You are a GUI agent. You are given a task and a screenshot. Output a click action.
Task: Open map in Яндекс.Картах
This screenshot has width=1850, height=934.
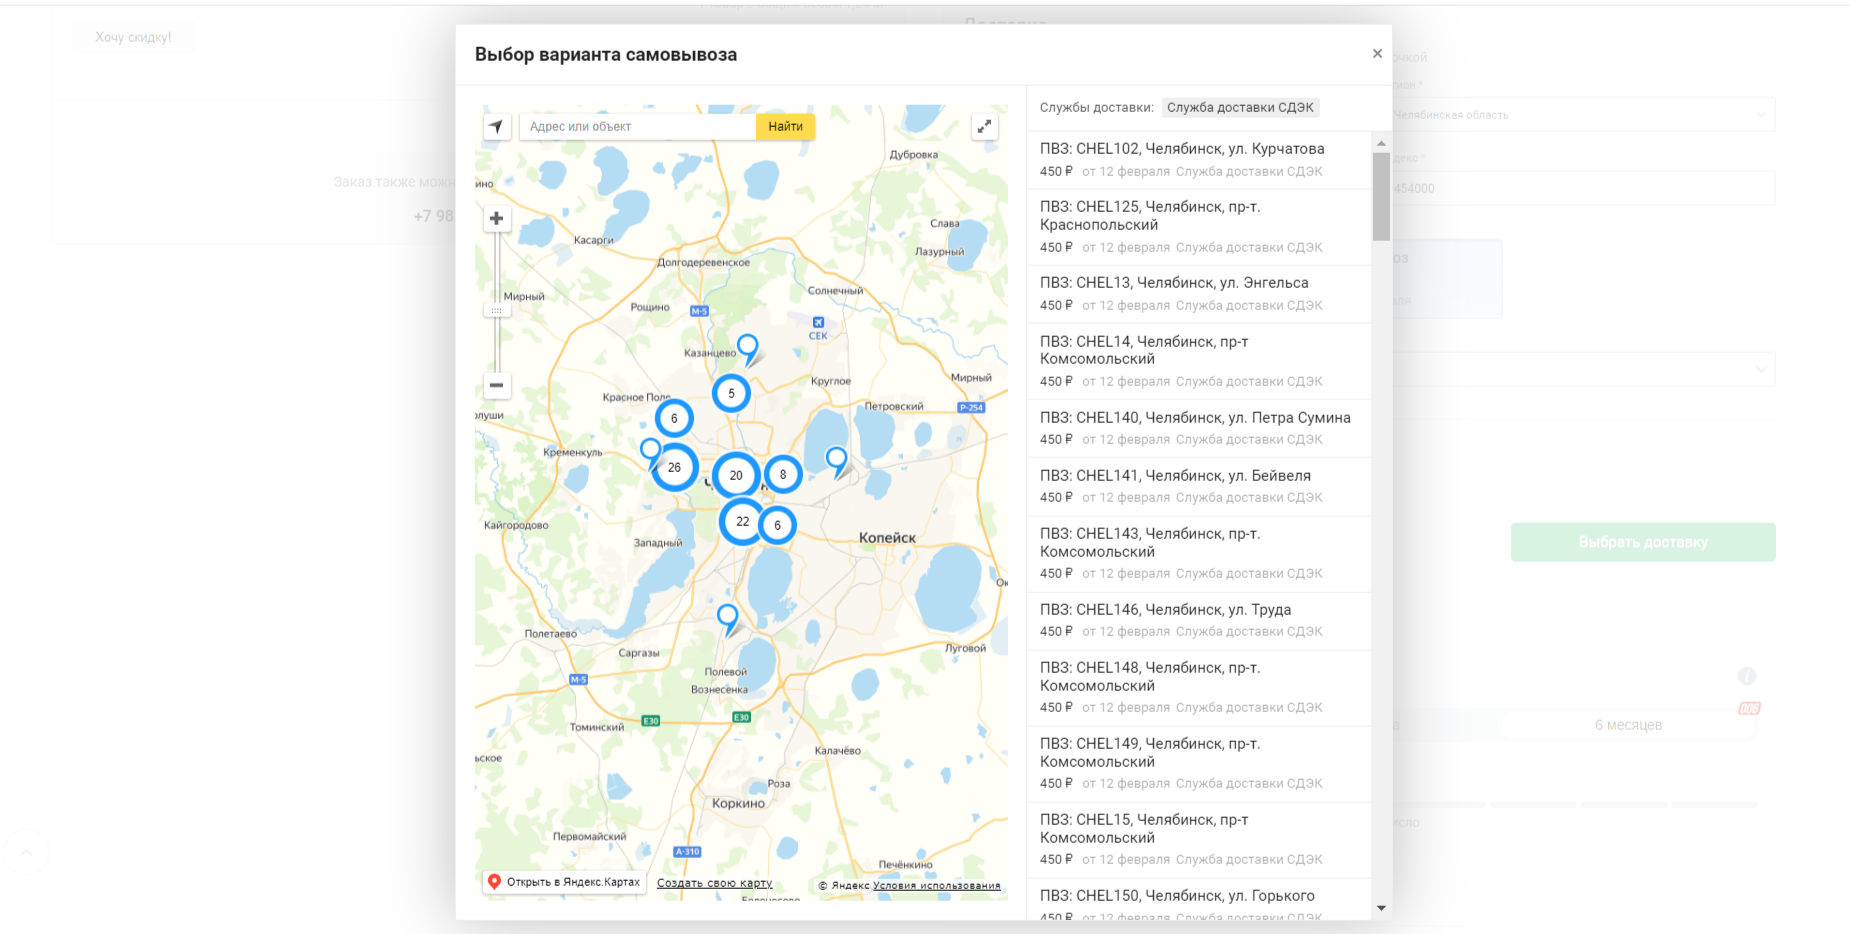pos(564,882)
